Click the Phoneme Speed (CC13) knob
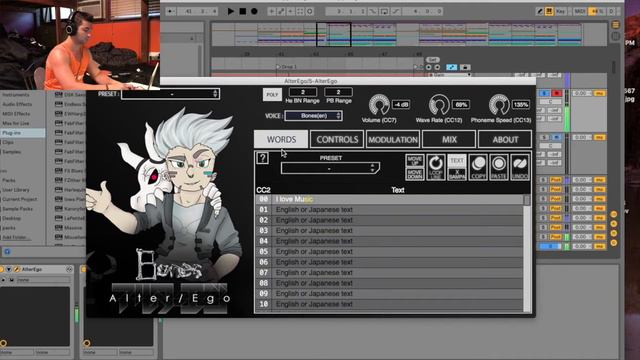640x360 pixels. point(499,105)
